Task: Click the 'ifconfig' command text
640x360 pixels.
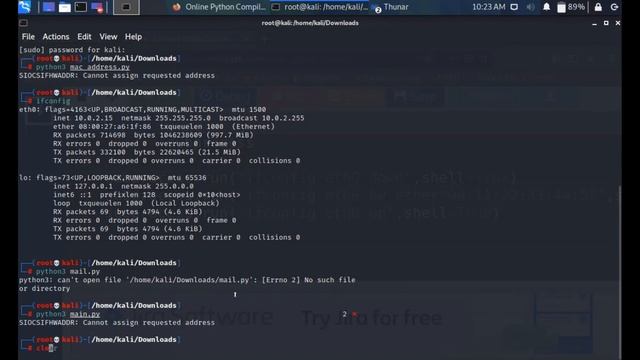Action: tap(53, 101)
